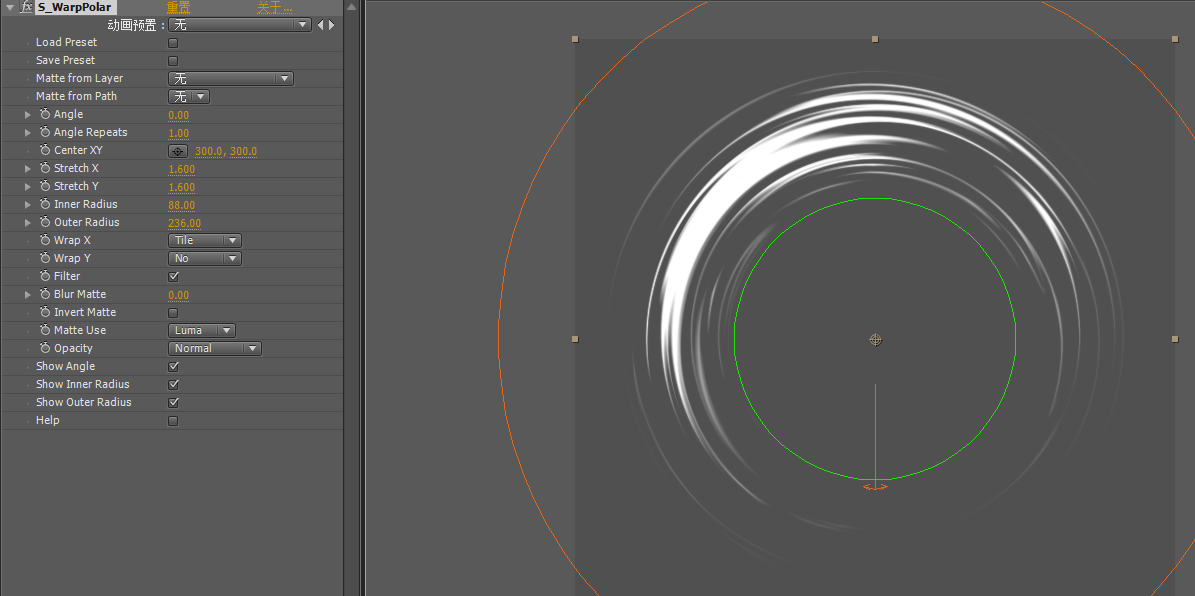
Task: Open the Wrap X dropdown set to Tile
Action: click(204, 241)
